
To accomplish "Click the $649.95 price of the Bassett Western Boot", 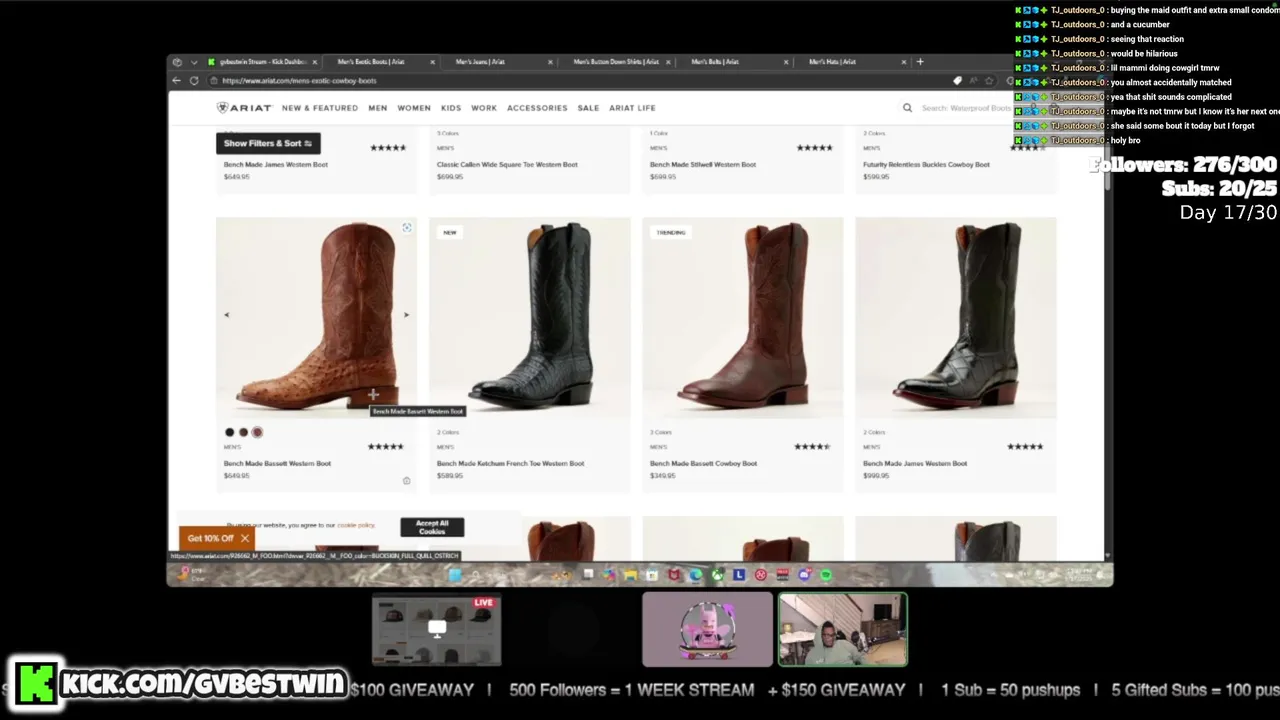I will click(x=236, y=476).
